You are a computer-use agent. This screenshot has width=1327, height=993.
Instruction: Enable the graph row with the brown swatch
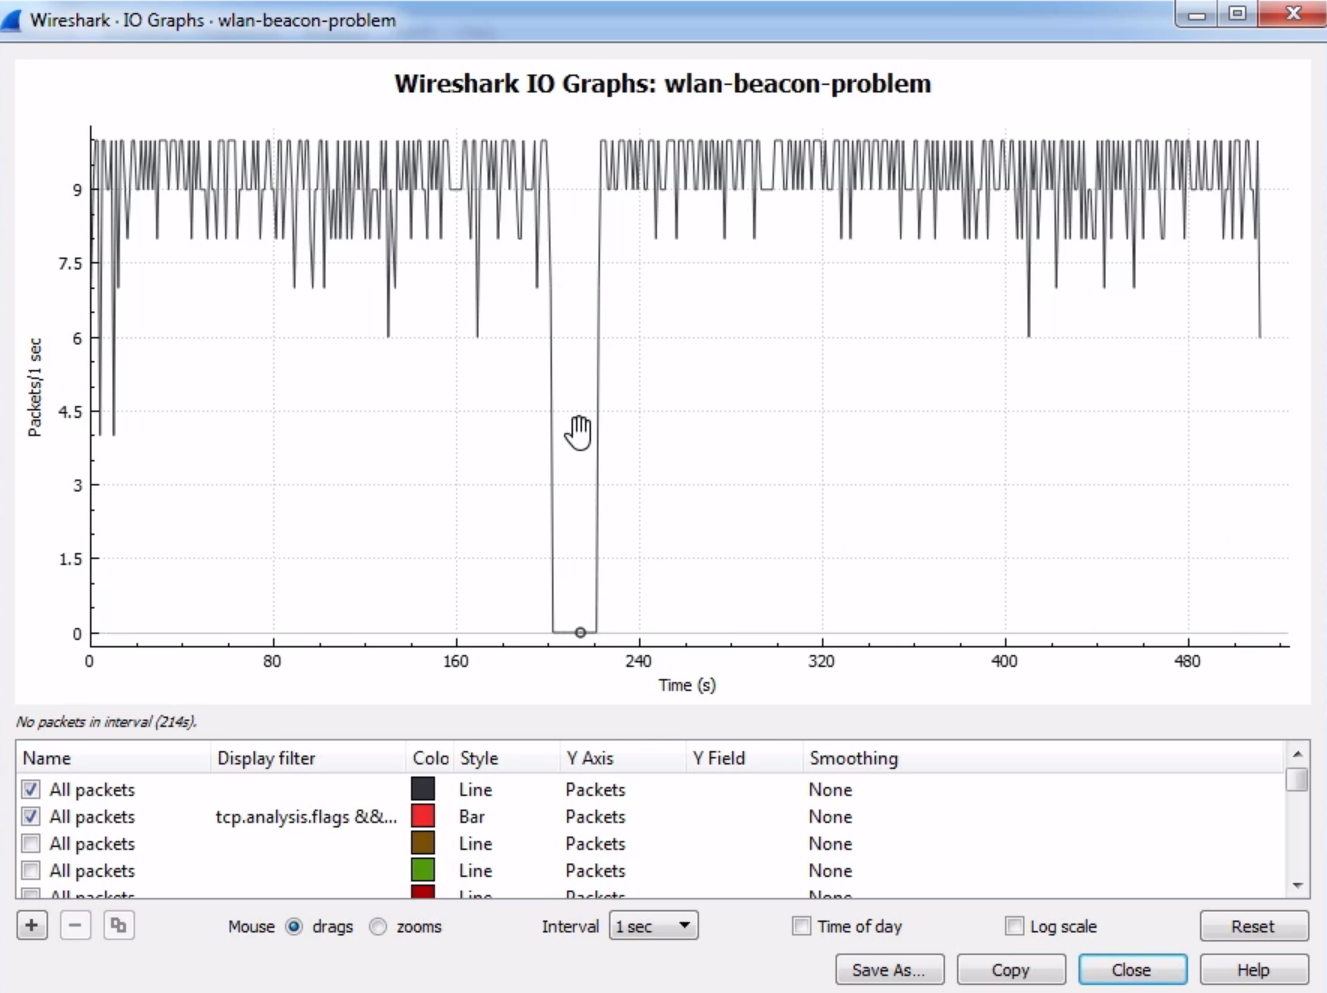click(x=31, y=843)
